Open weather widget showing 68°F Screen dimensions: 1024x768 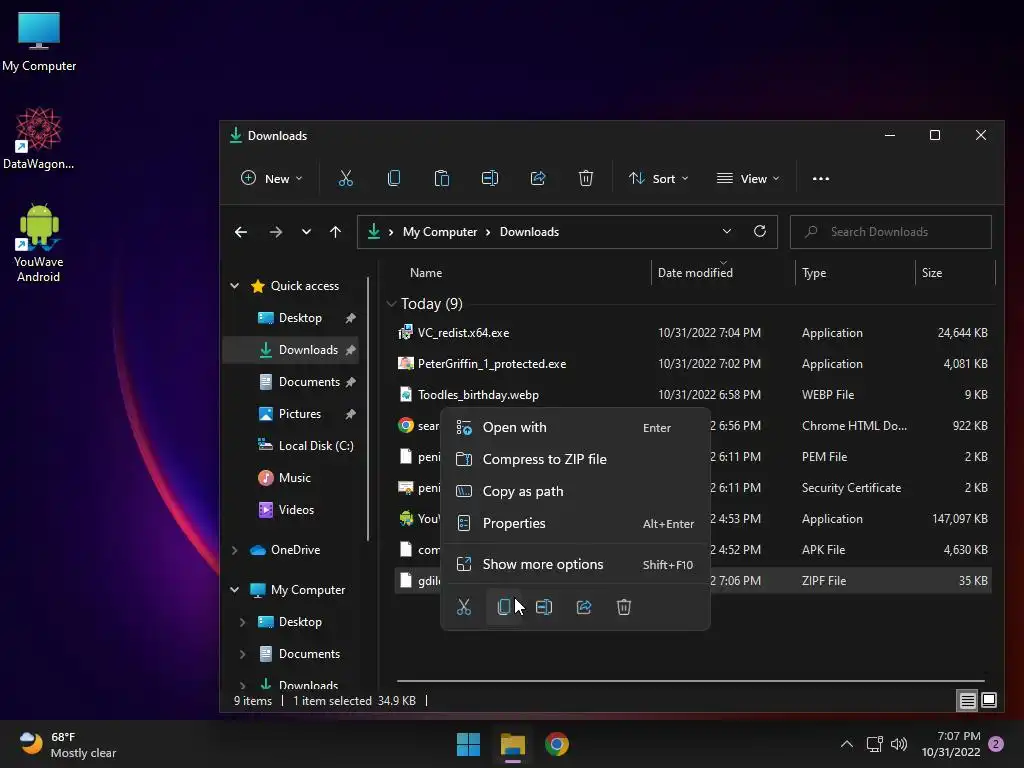67,744
